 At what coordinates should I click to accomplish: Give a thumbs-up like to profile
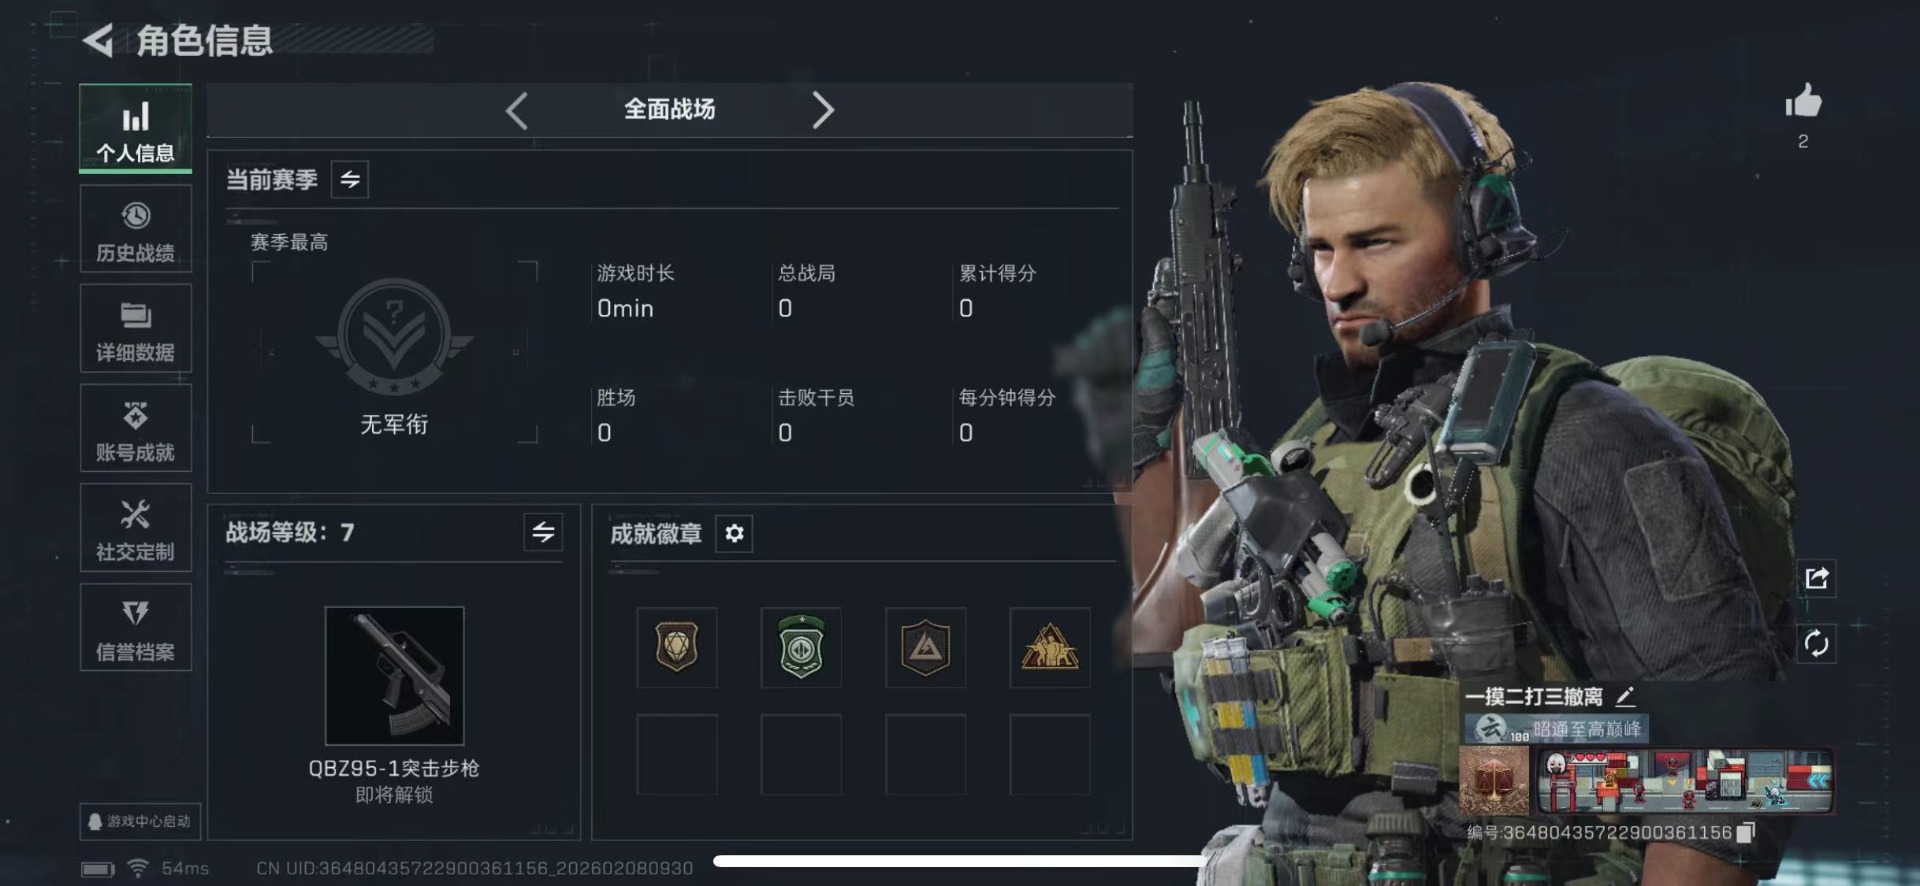1803,101
